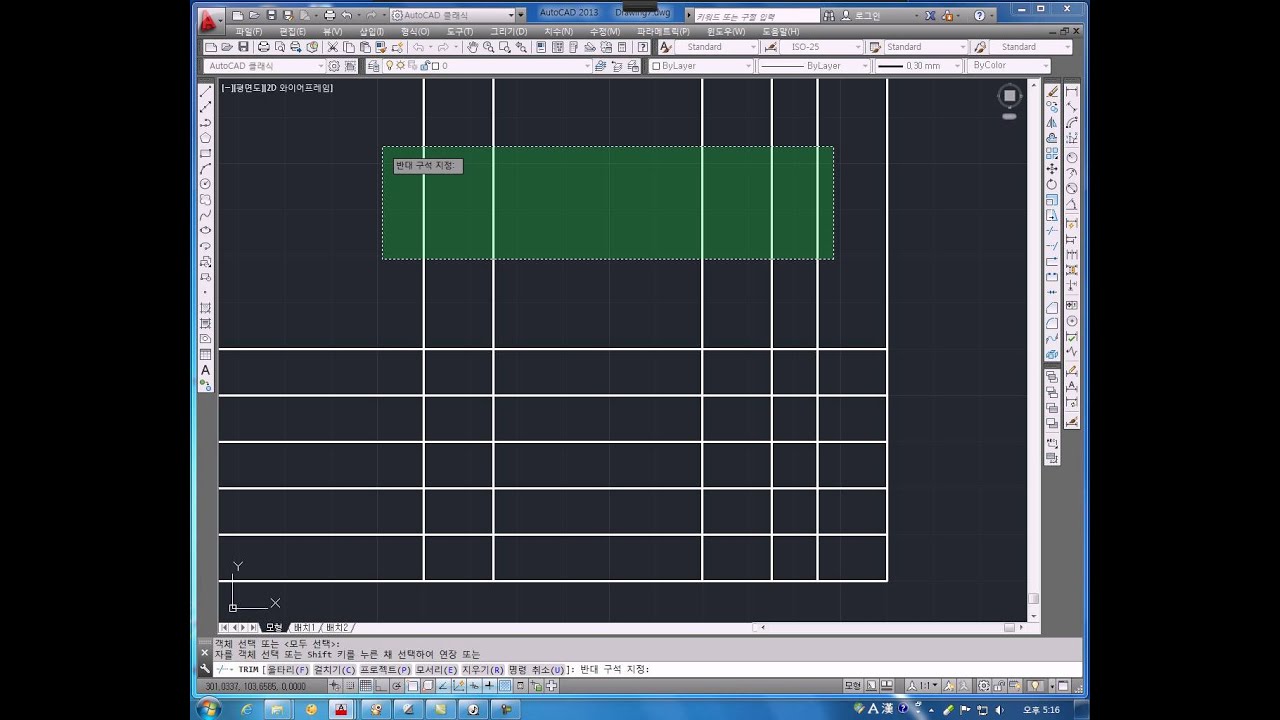Image resolution: width=1280 pixels, height=720 pixels.
Task: Open the ISO-25 dimension style dropdown
Action: 821,47
